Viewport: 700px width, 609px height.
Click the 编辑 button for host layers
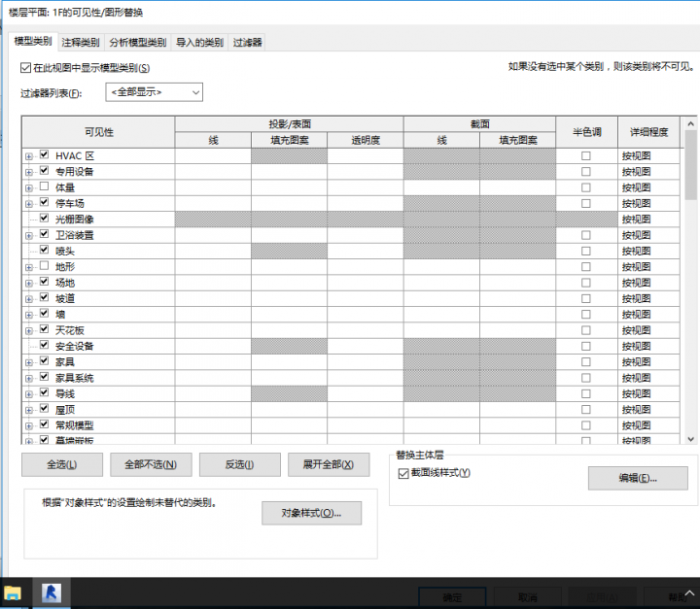[623, 479]
